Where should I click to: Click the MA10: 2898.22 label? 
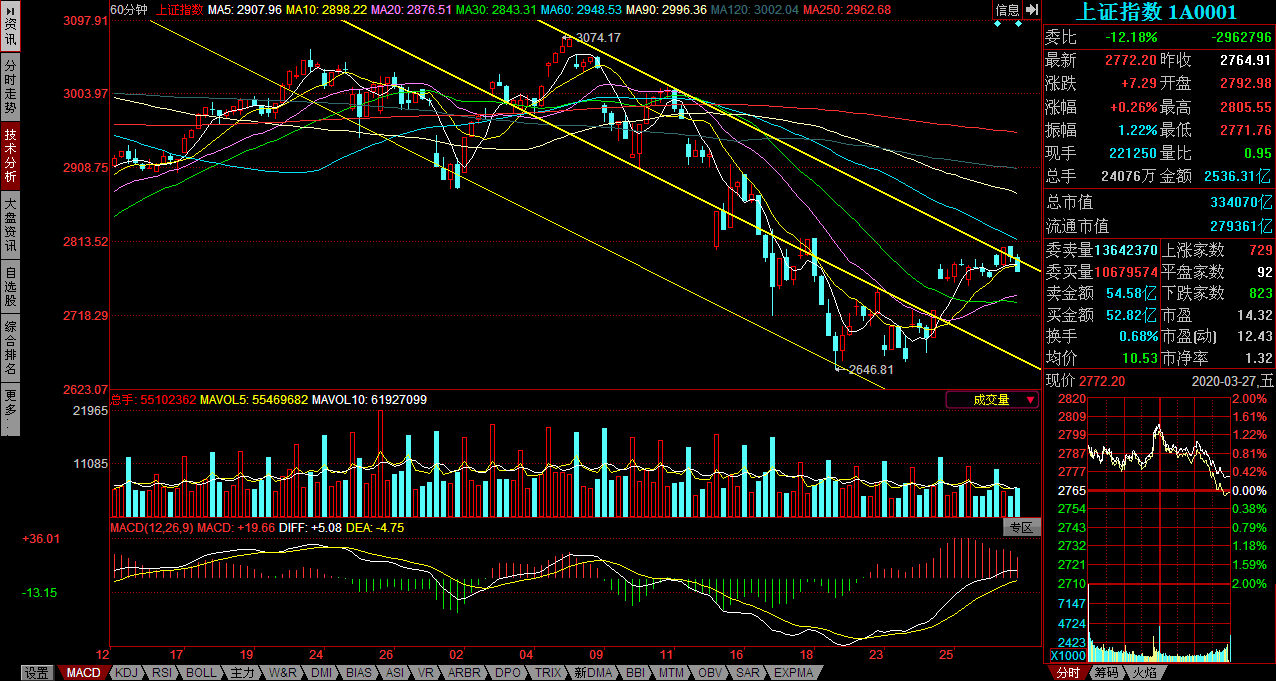(326, 10)
